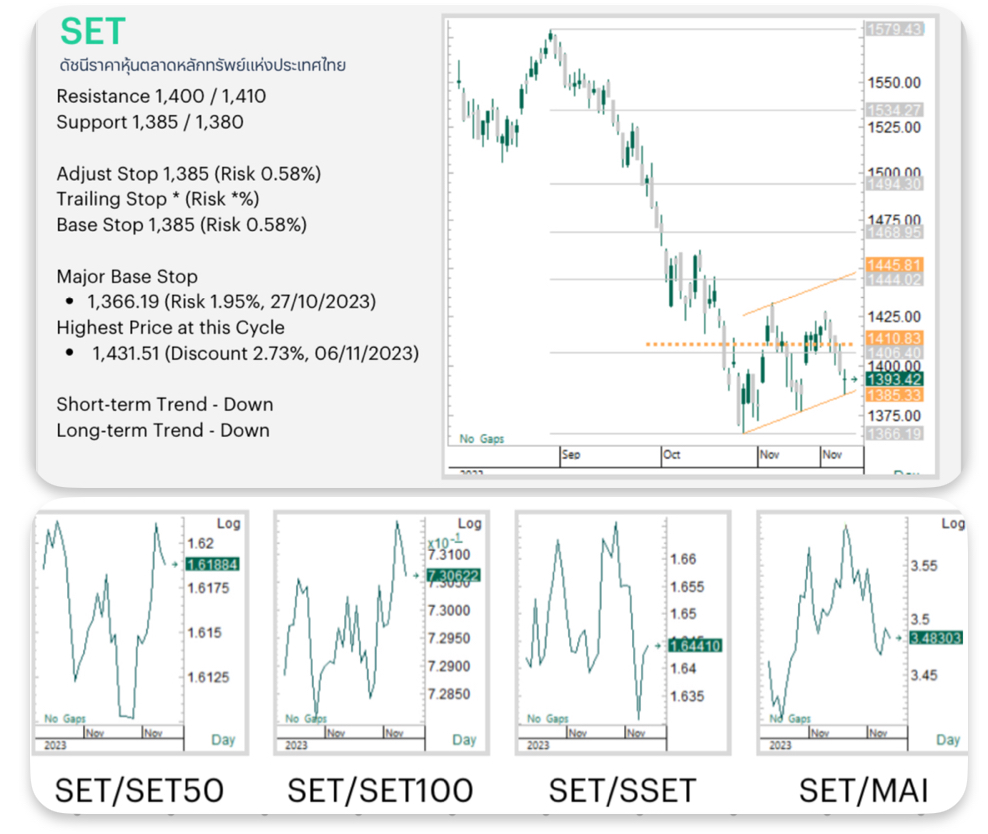The height and width of the screenshot is (834, 988).
Task: Select the orange 1445.81 price label
Action: coord(895,265)
